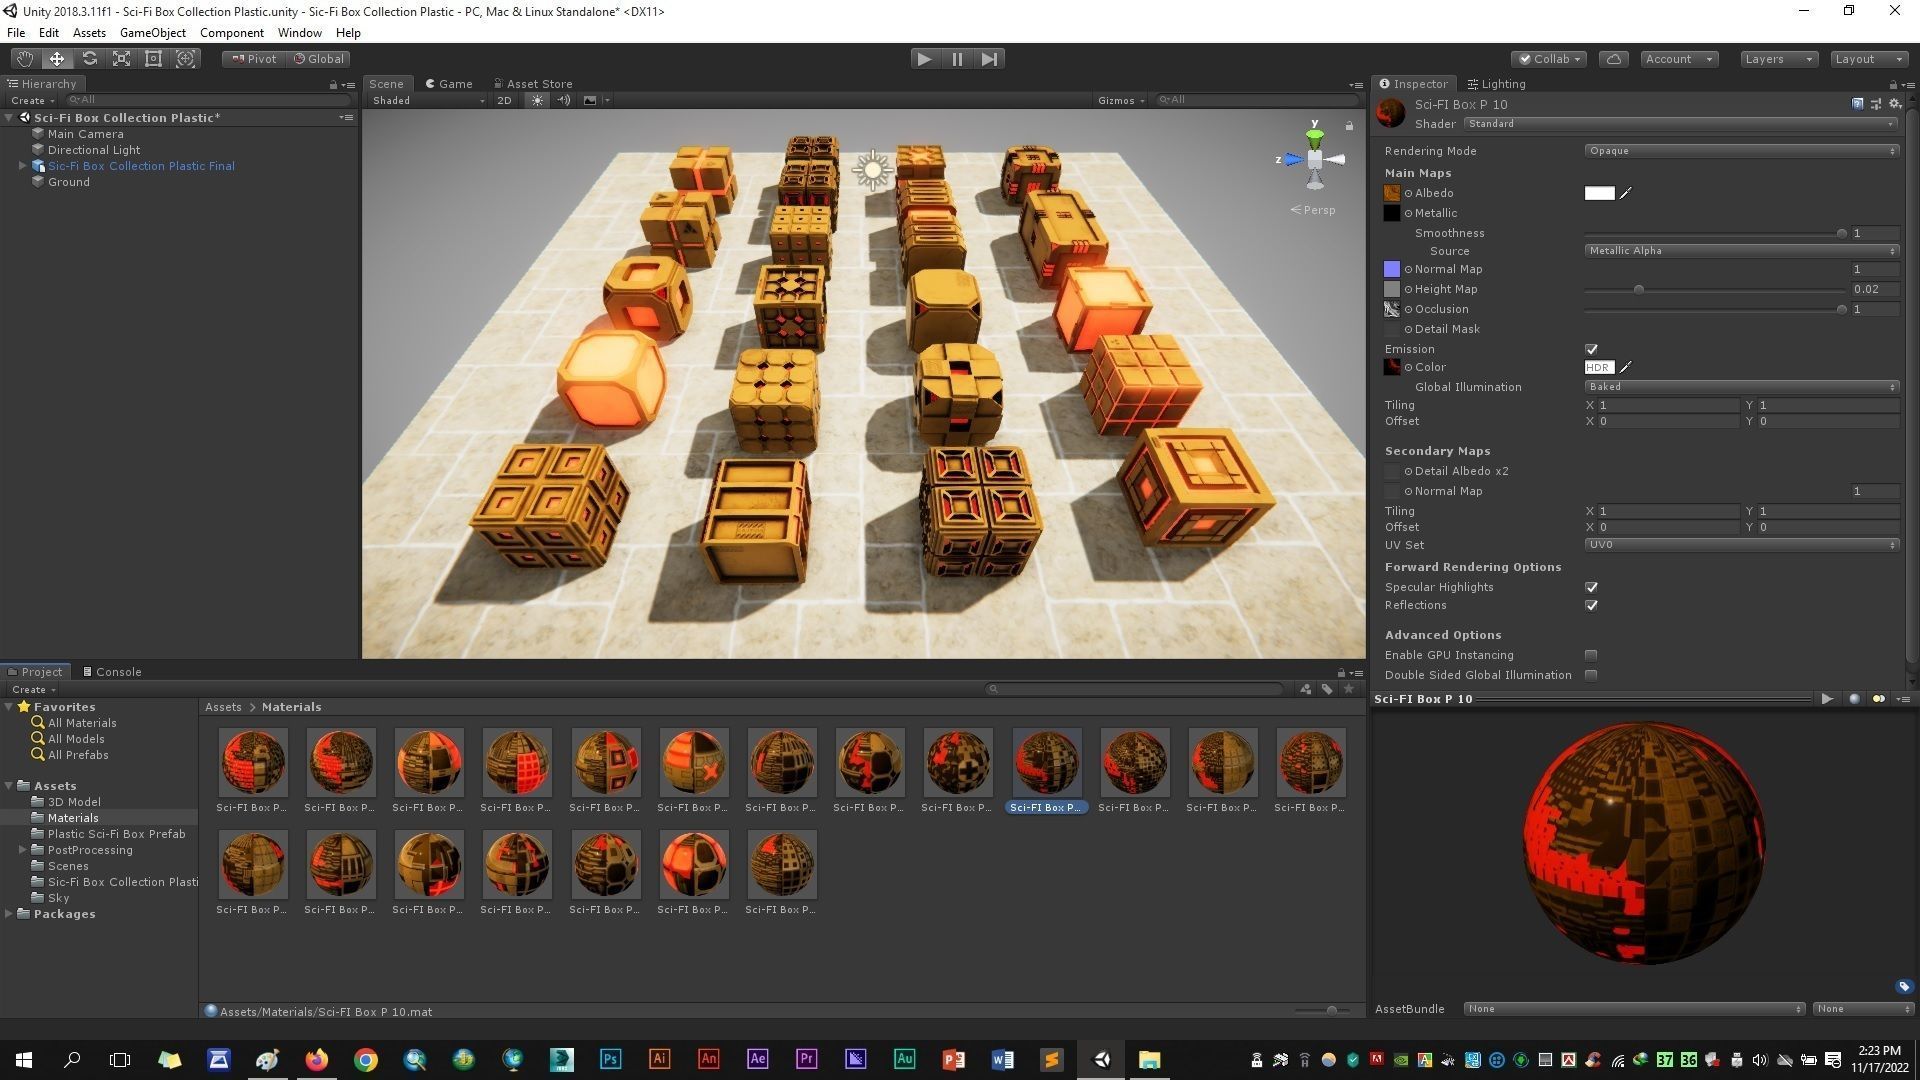Select the Rect Transform tool

tap(153, 59)
